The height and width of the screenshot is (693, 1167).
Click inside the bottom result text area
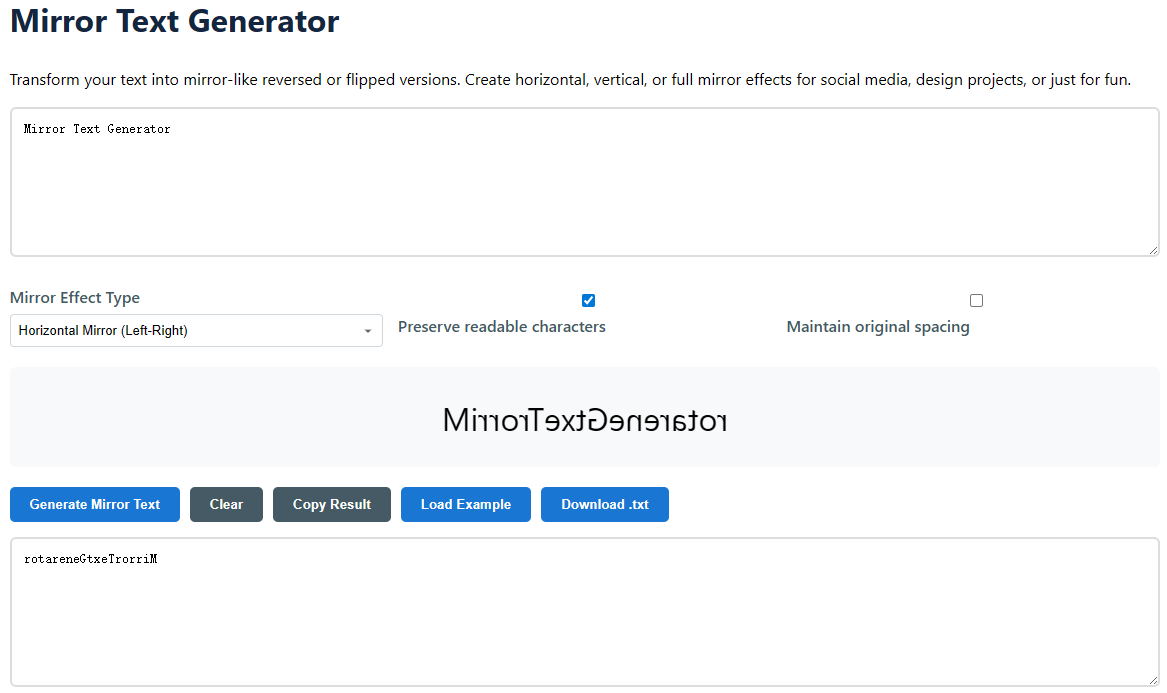click(584, 620)
